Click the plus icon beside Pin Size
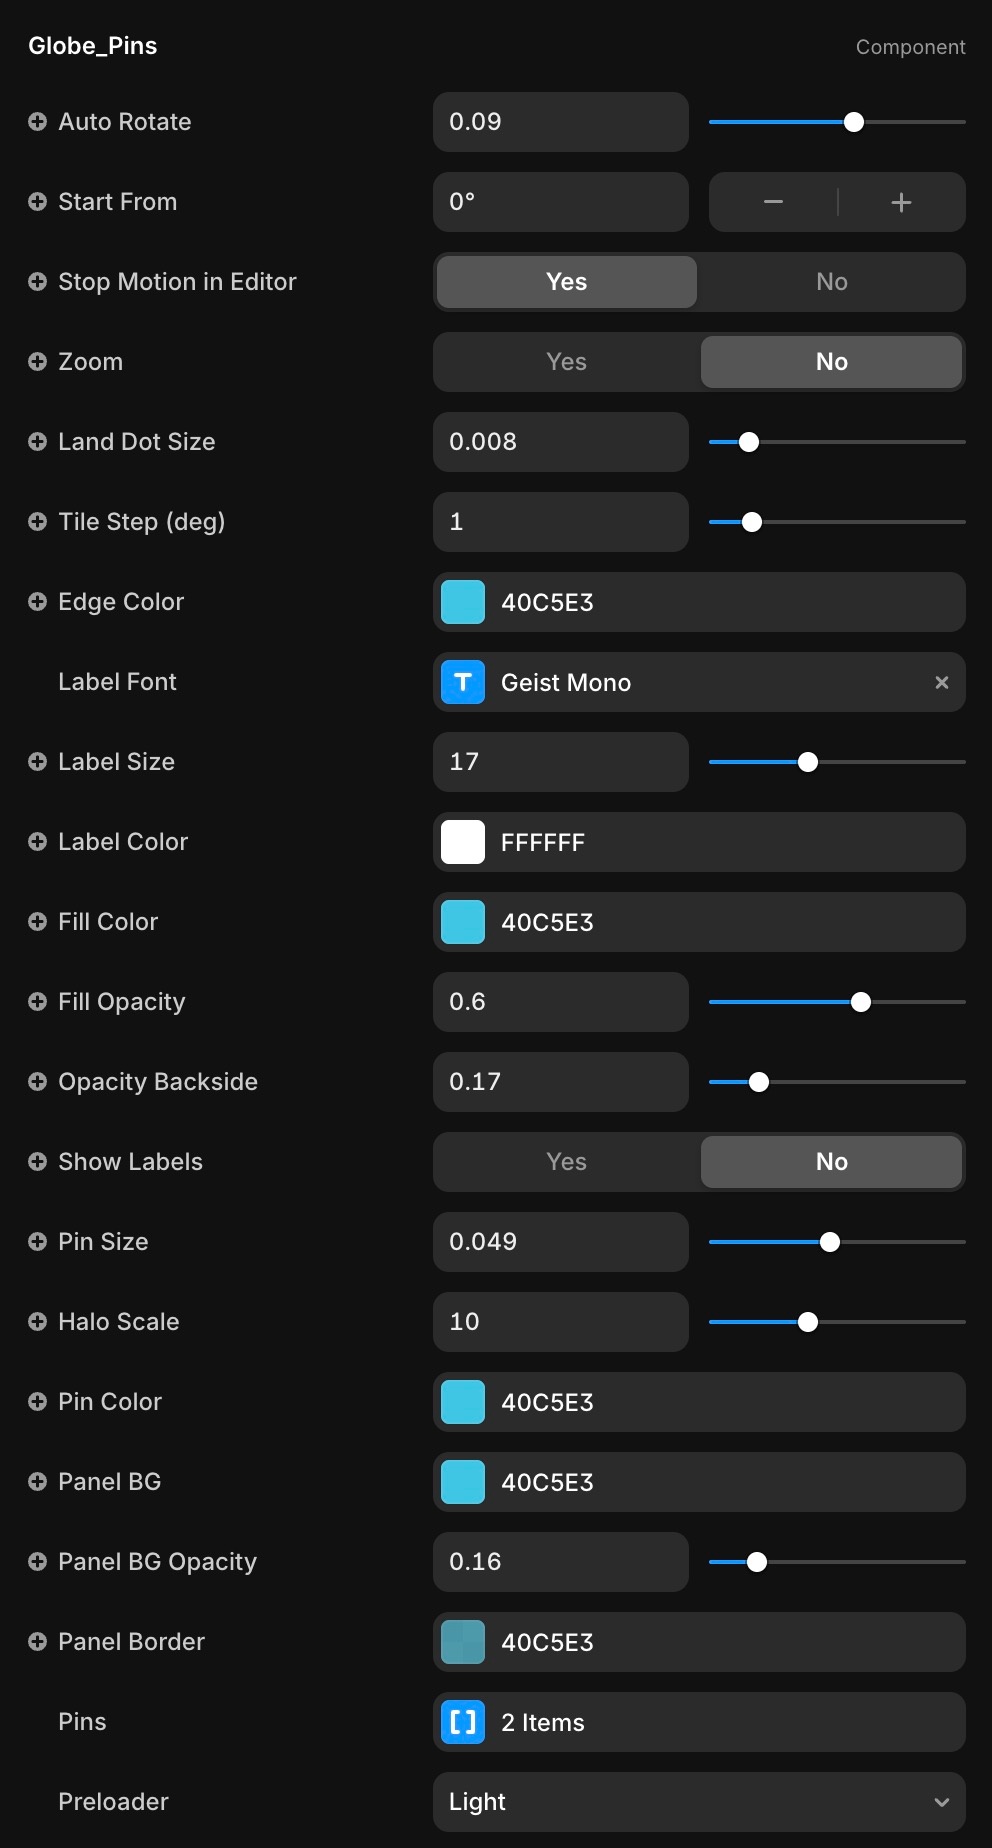Image resolution: width=992 pixels, height=1848 pixels. (x=37, y=1242)
